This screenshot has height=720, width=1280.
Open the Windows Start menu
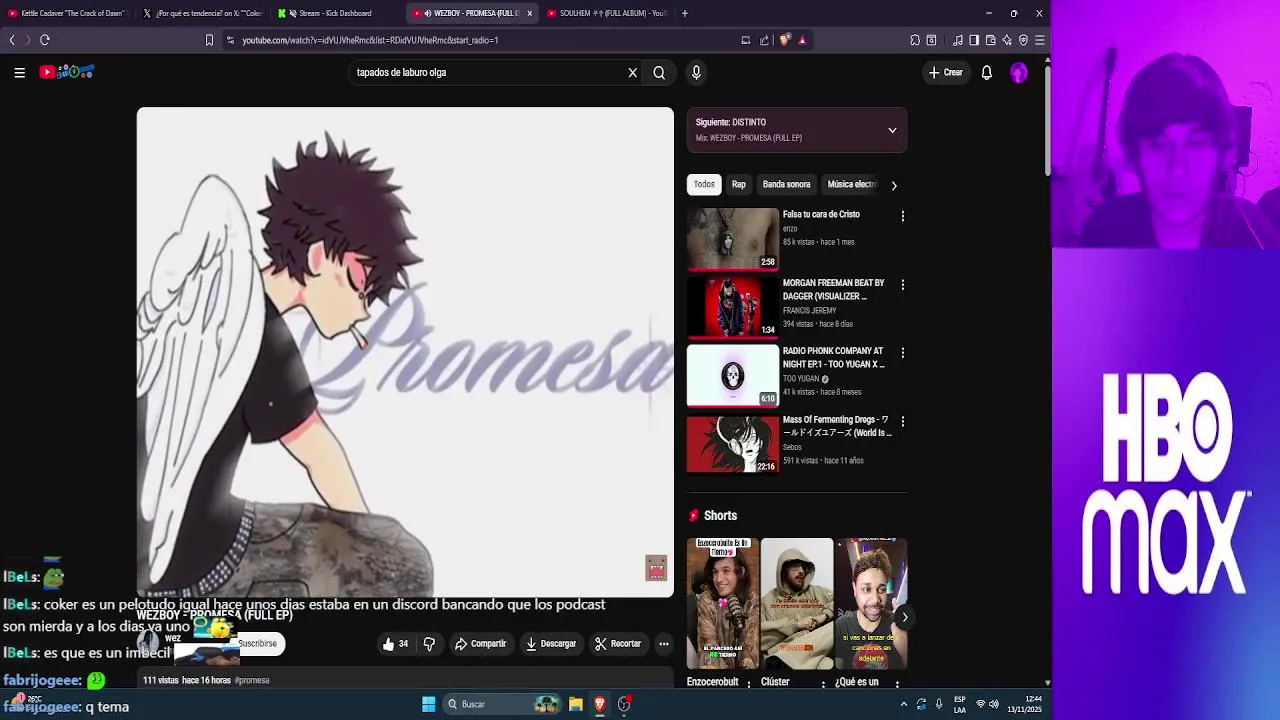coord(428,704)
